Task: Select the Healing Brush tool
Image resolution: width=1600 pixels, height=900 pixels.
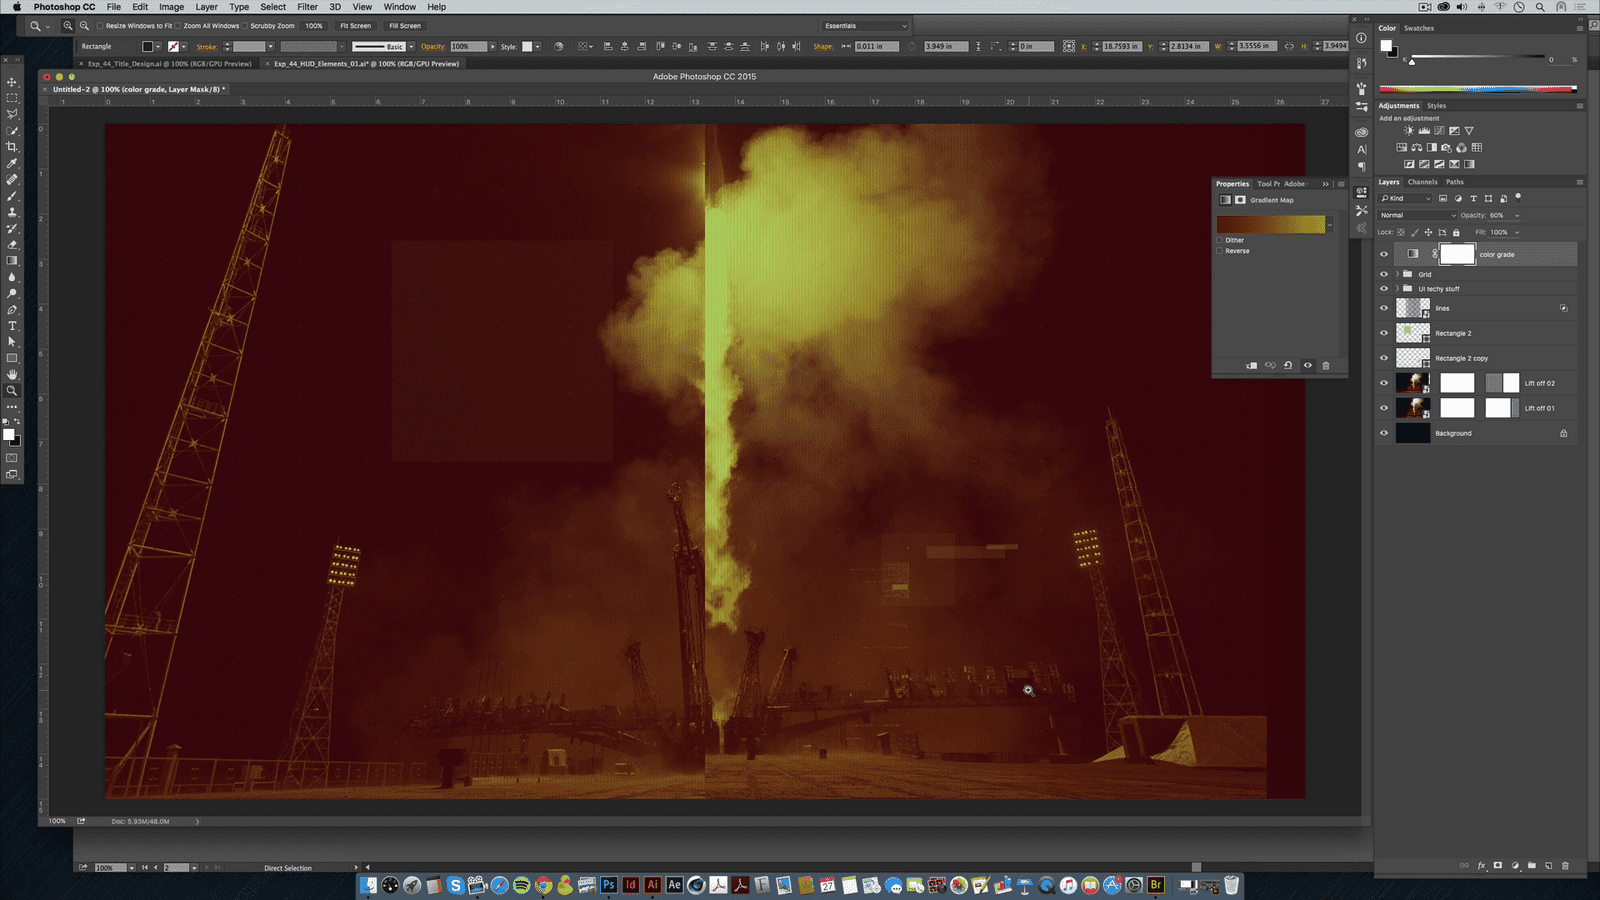Action: (x=12, y=180)
